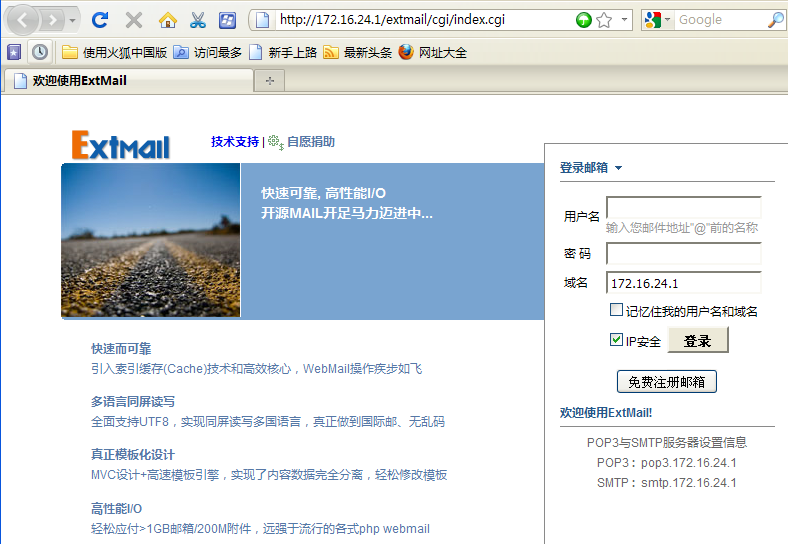Click the 域名 field showing 172.16.24.1

(683, 283)
